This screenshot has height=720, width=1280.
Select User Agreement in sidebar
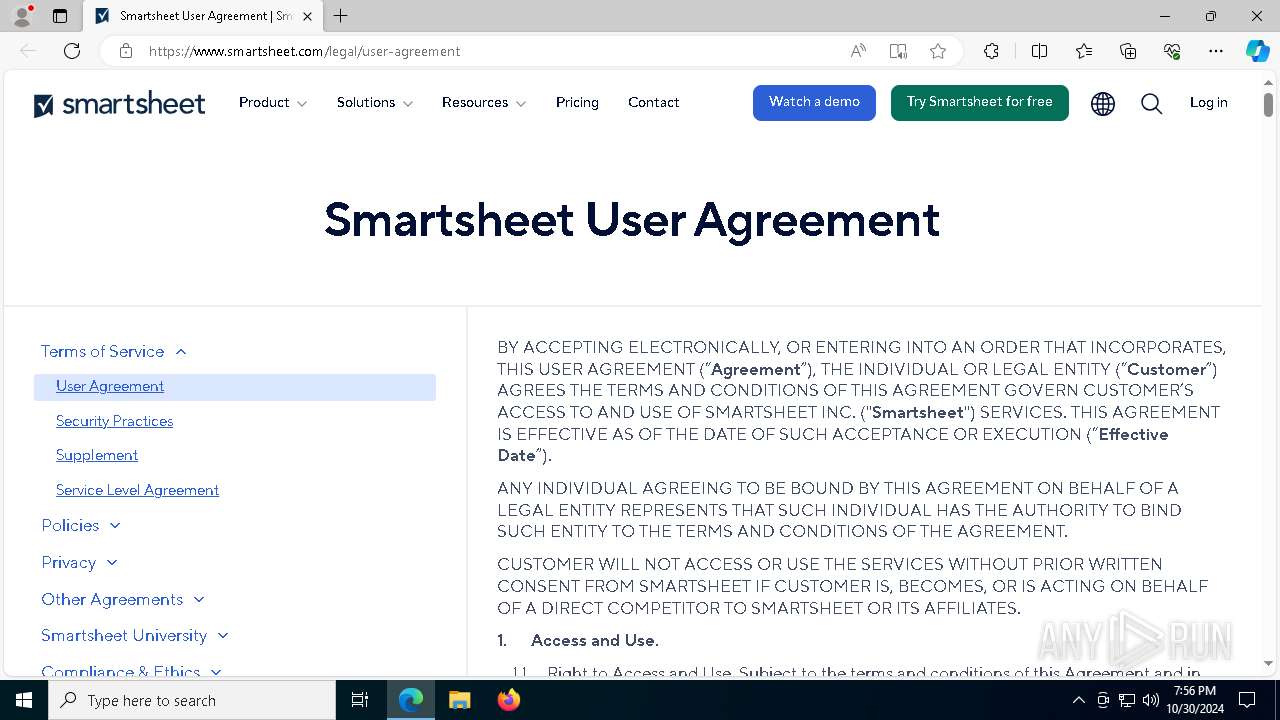[x=110, y=386]
